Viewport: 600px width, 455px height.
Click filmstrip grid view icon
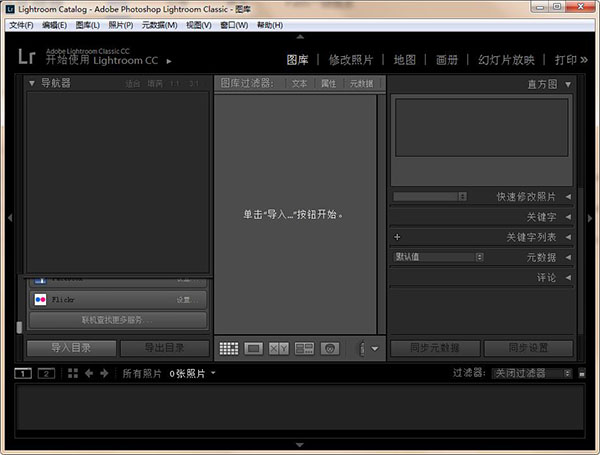coord(72,373)
